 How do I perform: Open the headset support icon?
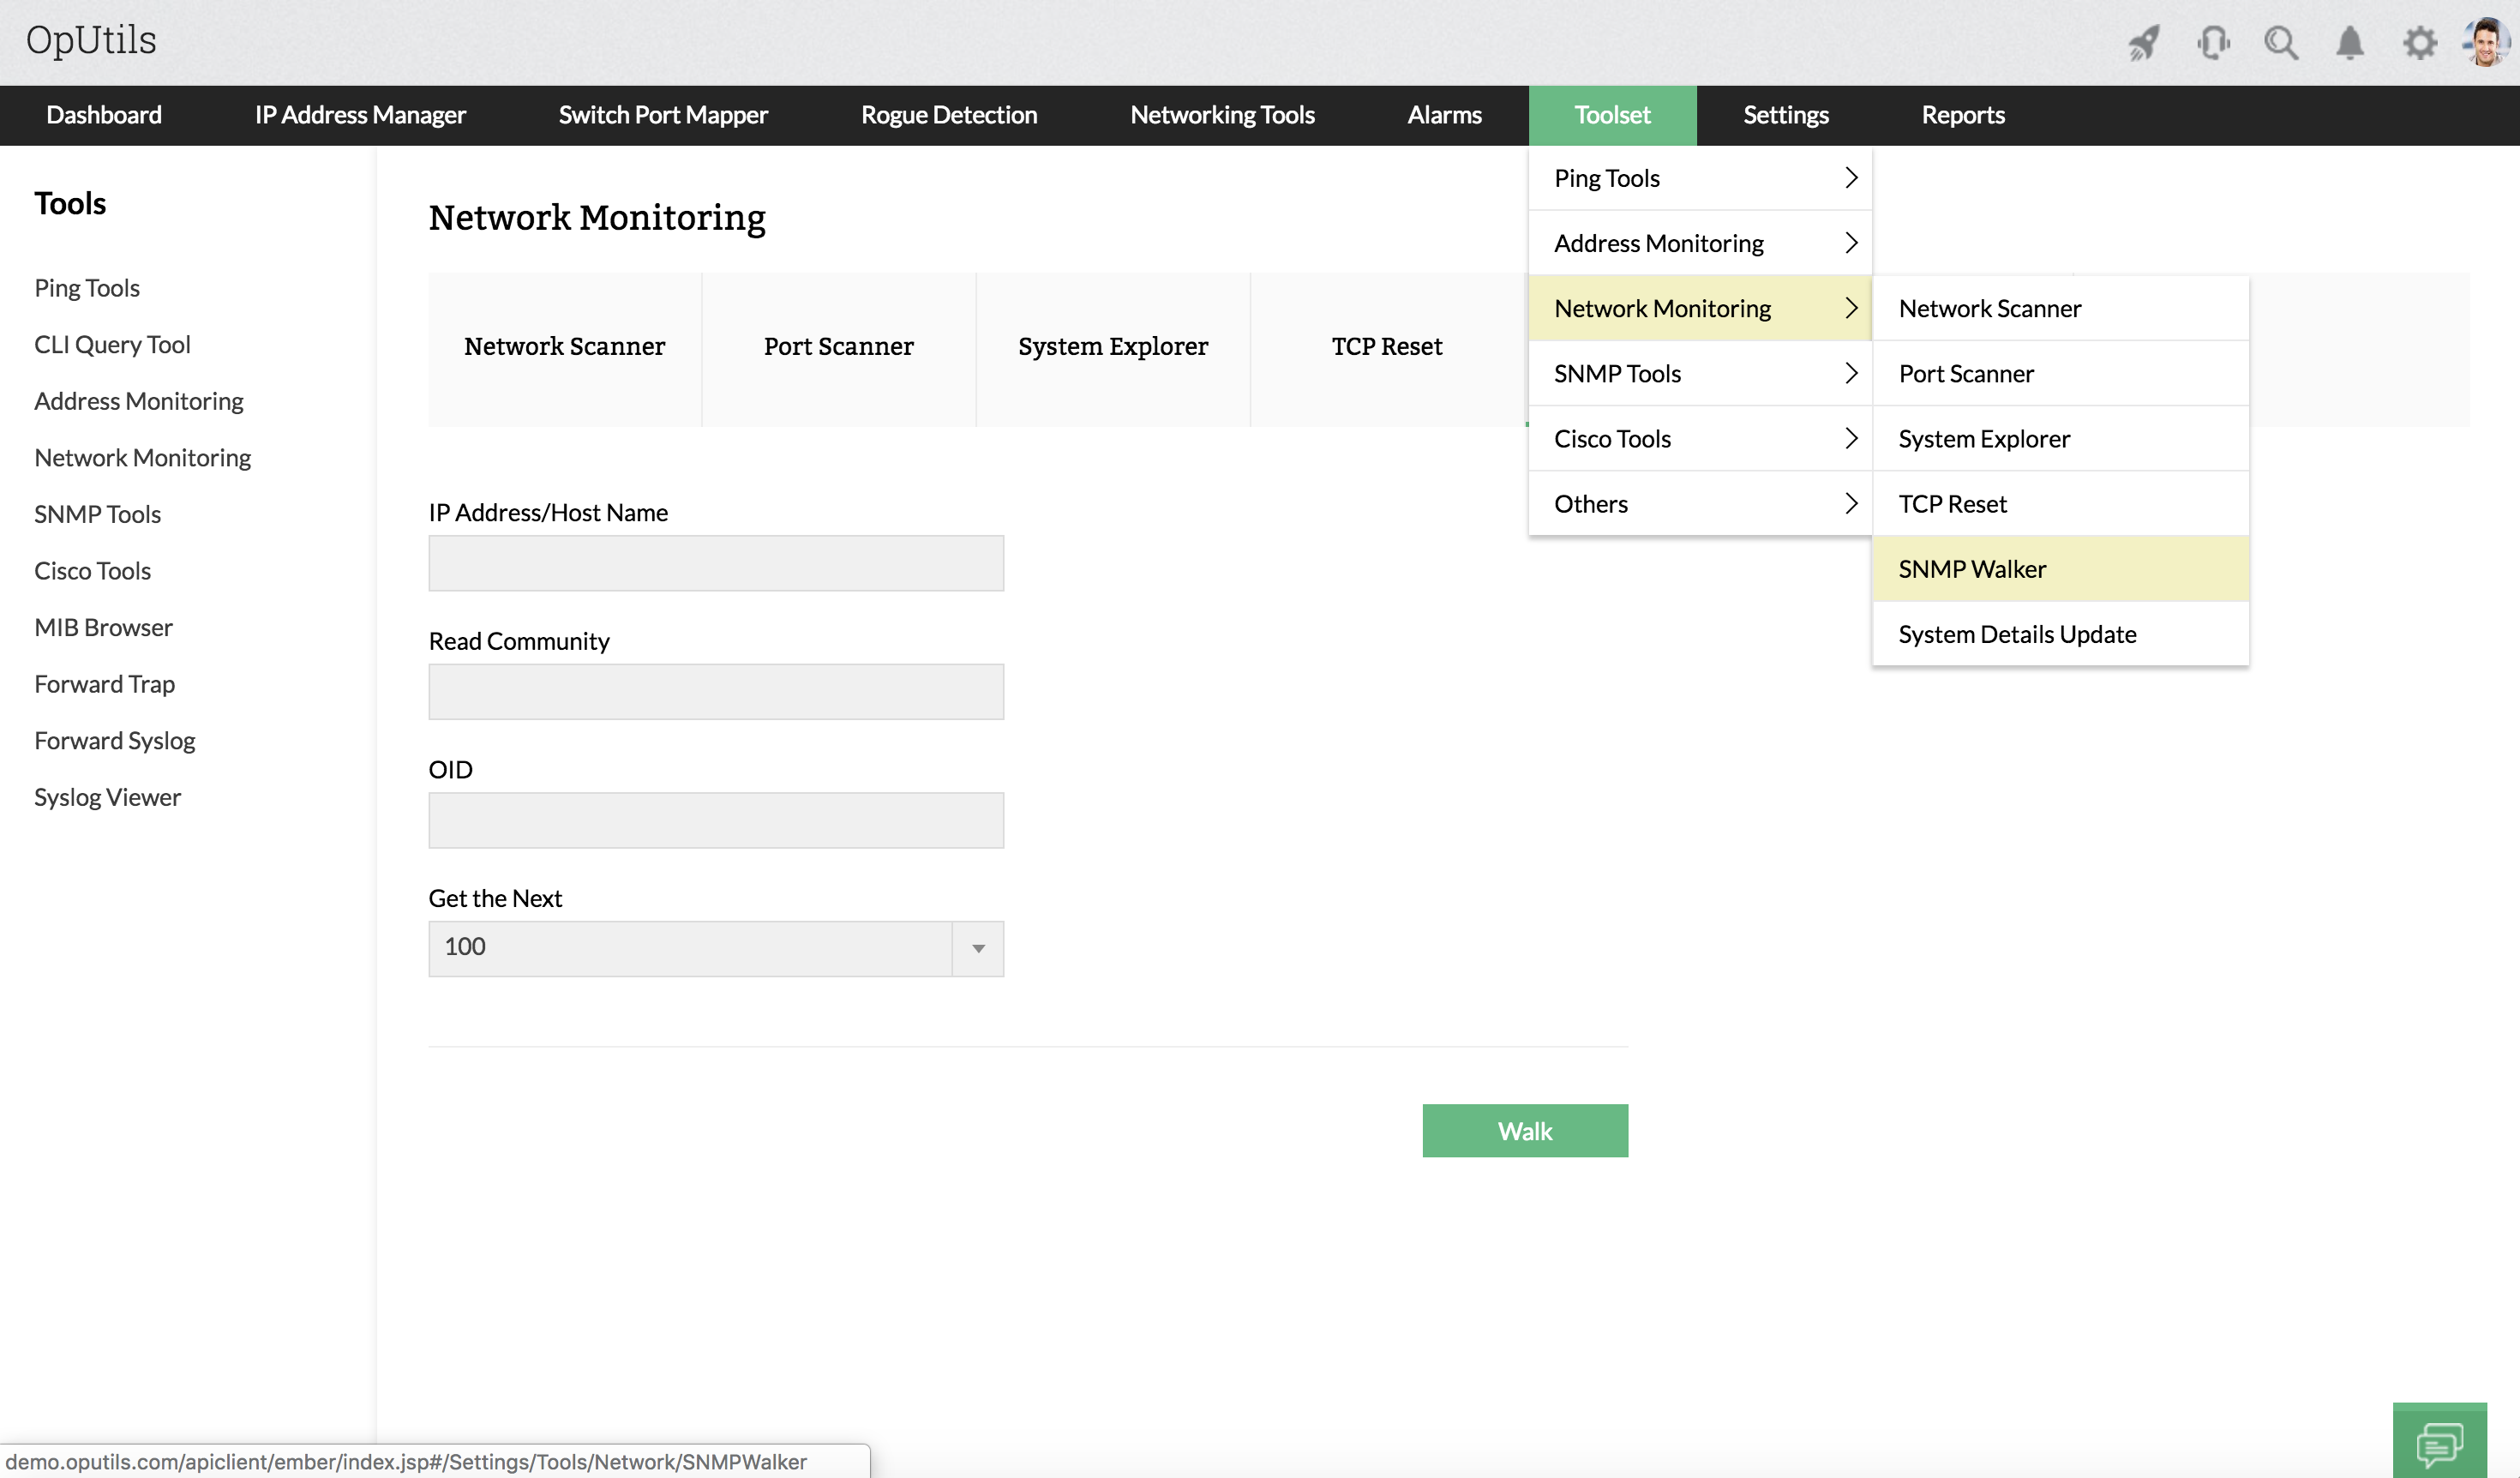(2213, 43)
